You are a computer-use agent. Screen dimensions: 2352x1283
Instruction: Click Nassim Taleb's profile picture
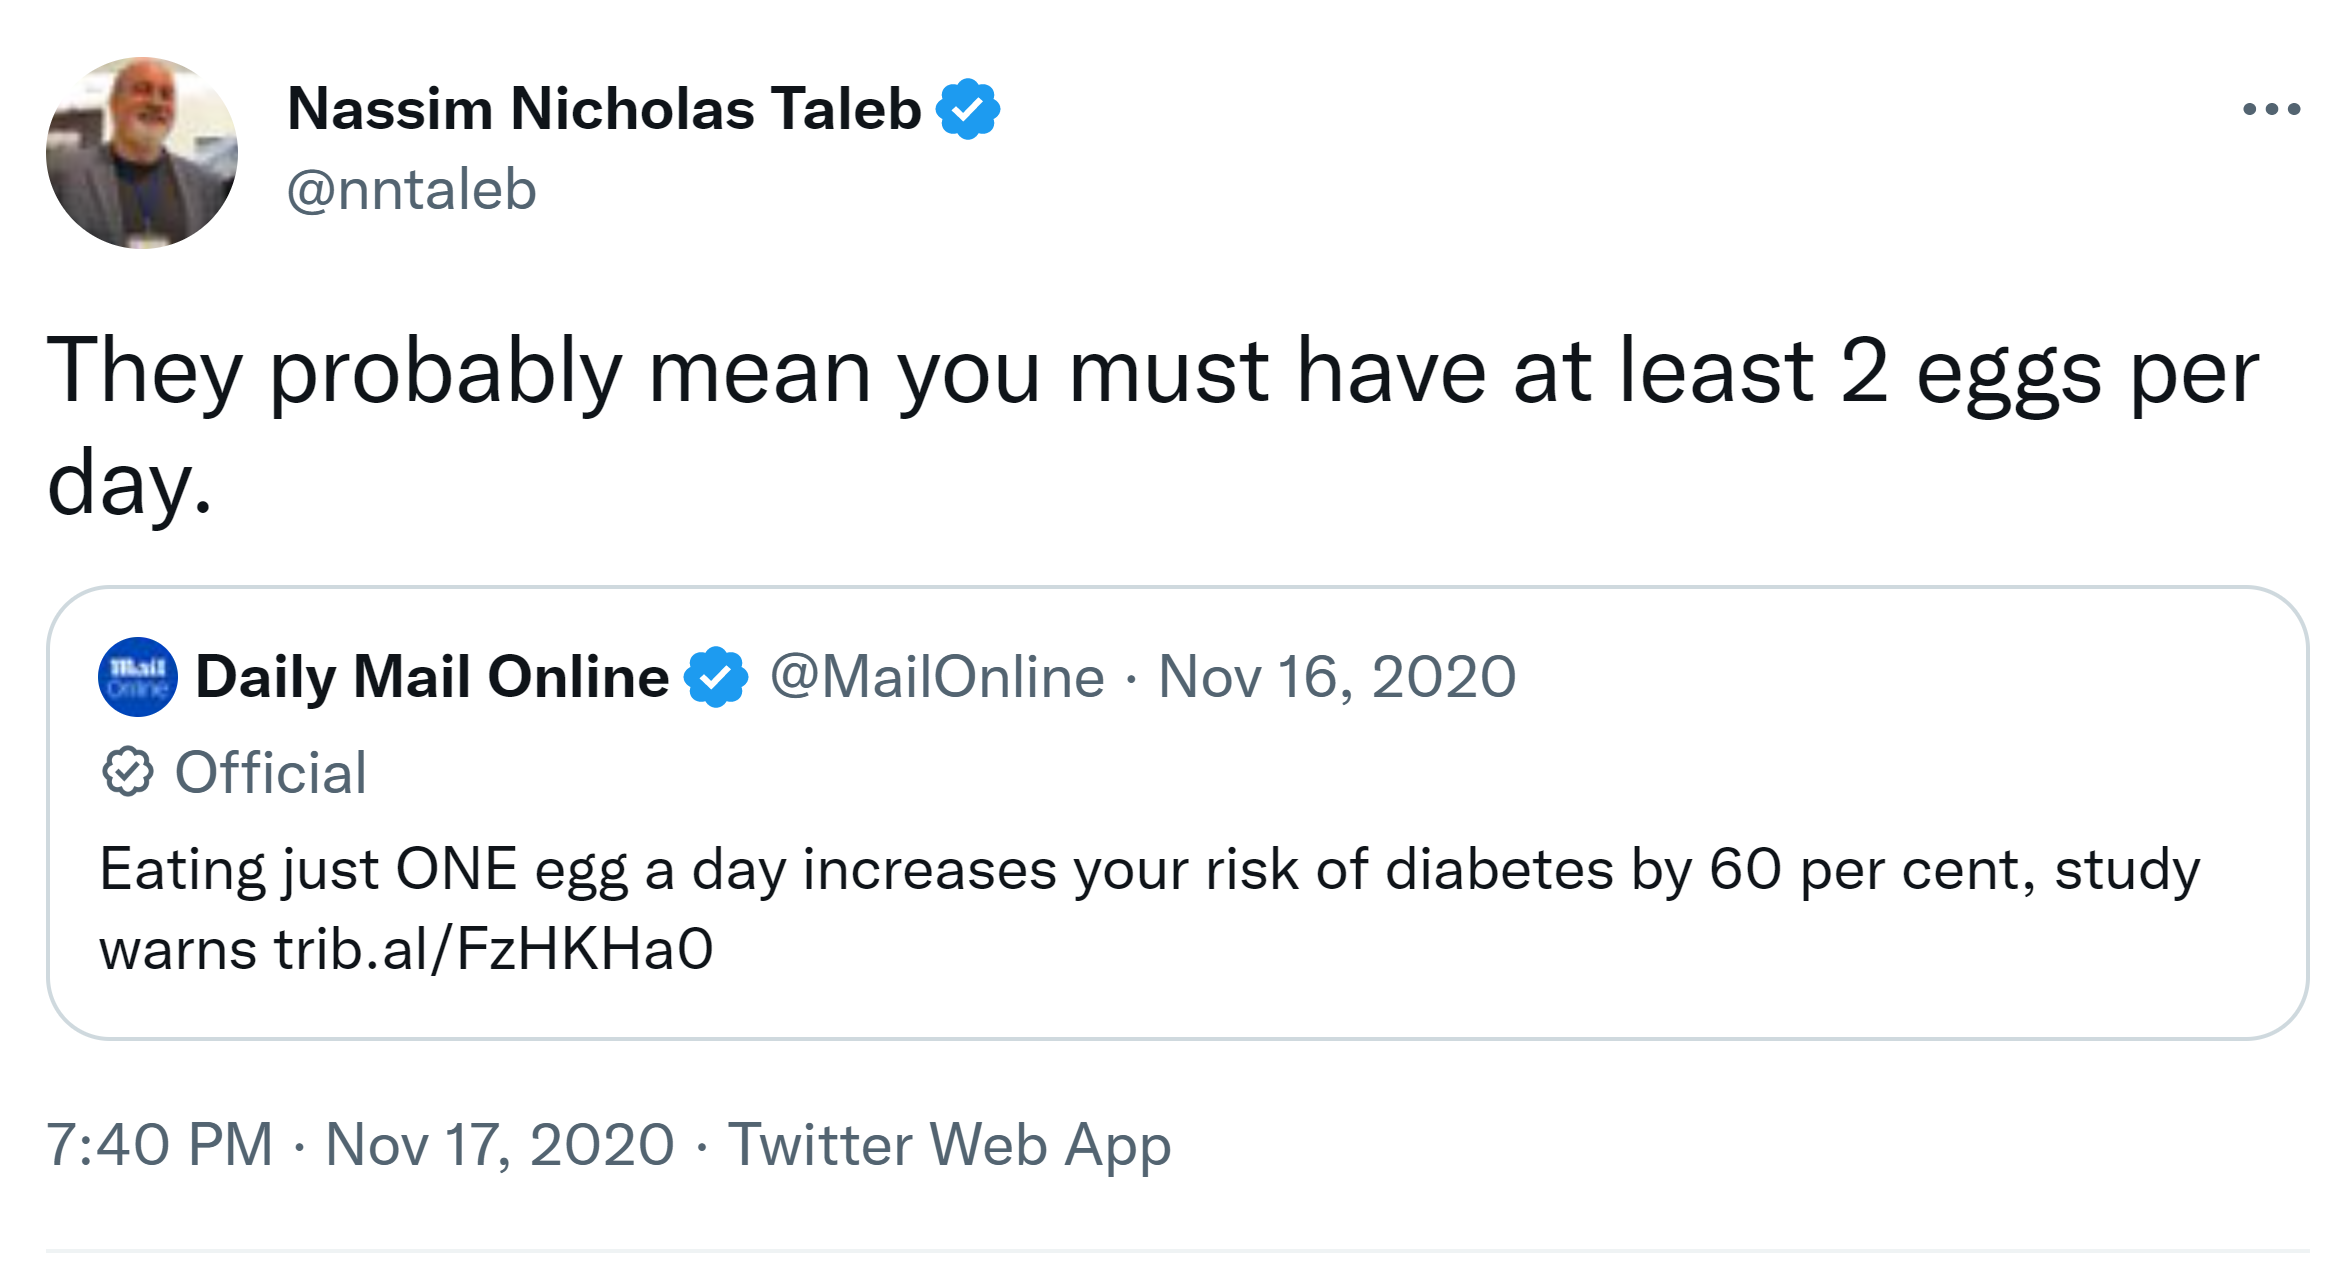pos(142,153)
